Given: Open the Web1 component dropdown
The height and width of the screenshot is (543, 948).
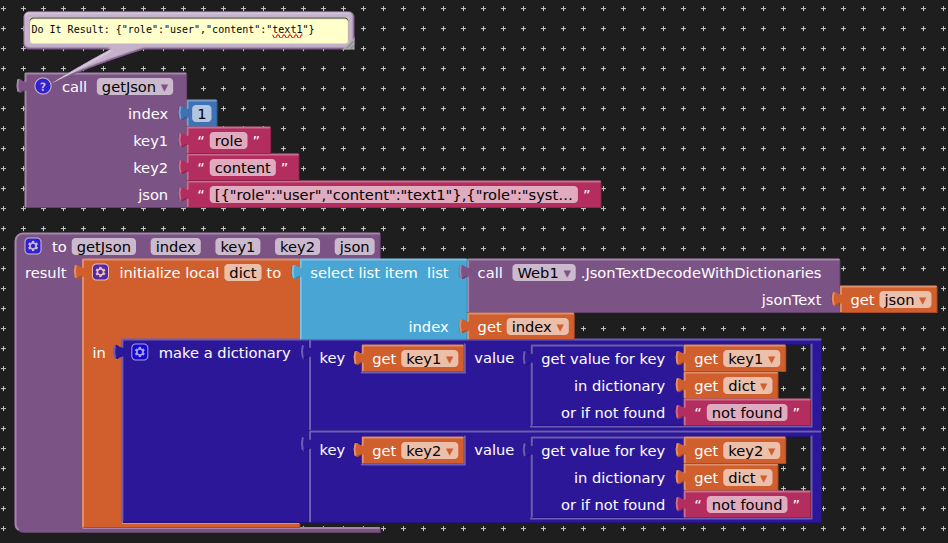Looking at the screenshot, I should 544,273.
